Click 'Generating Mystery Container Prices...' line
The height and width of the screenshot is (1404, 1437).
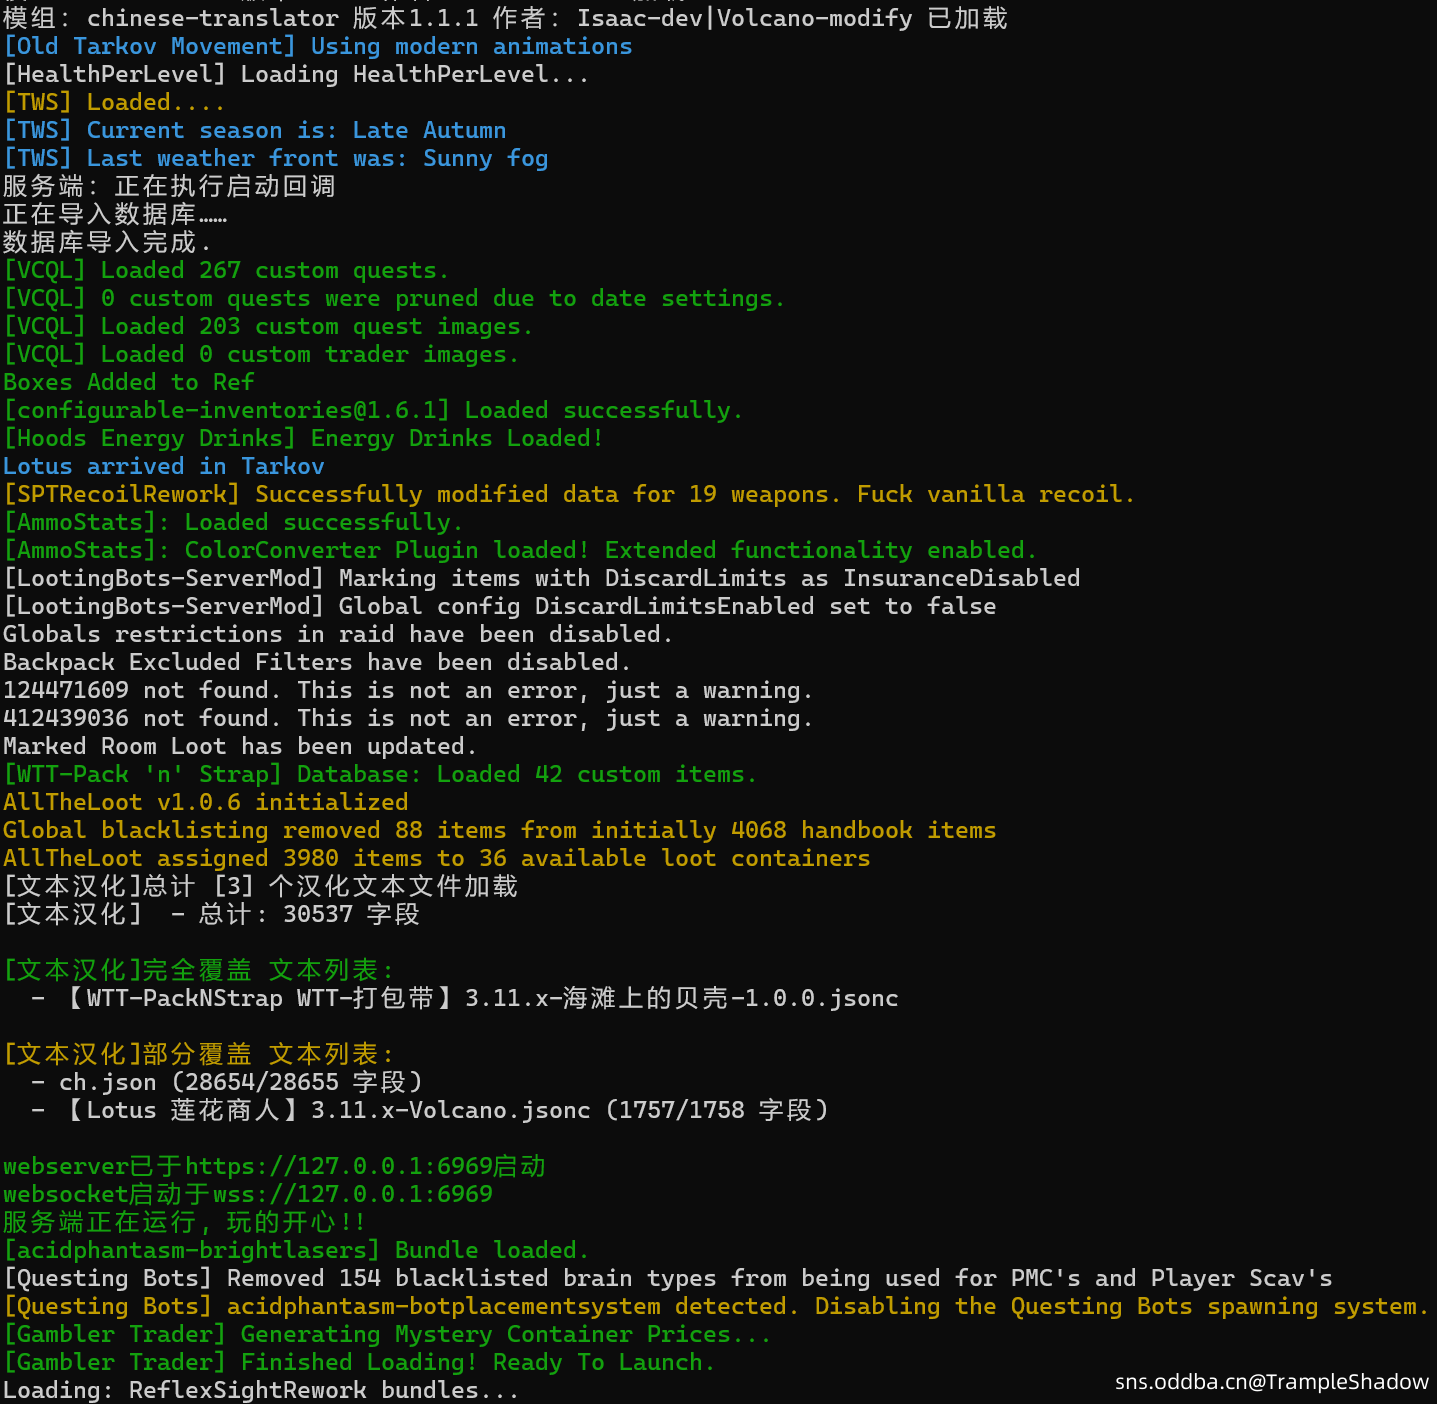[387, 1335]
